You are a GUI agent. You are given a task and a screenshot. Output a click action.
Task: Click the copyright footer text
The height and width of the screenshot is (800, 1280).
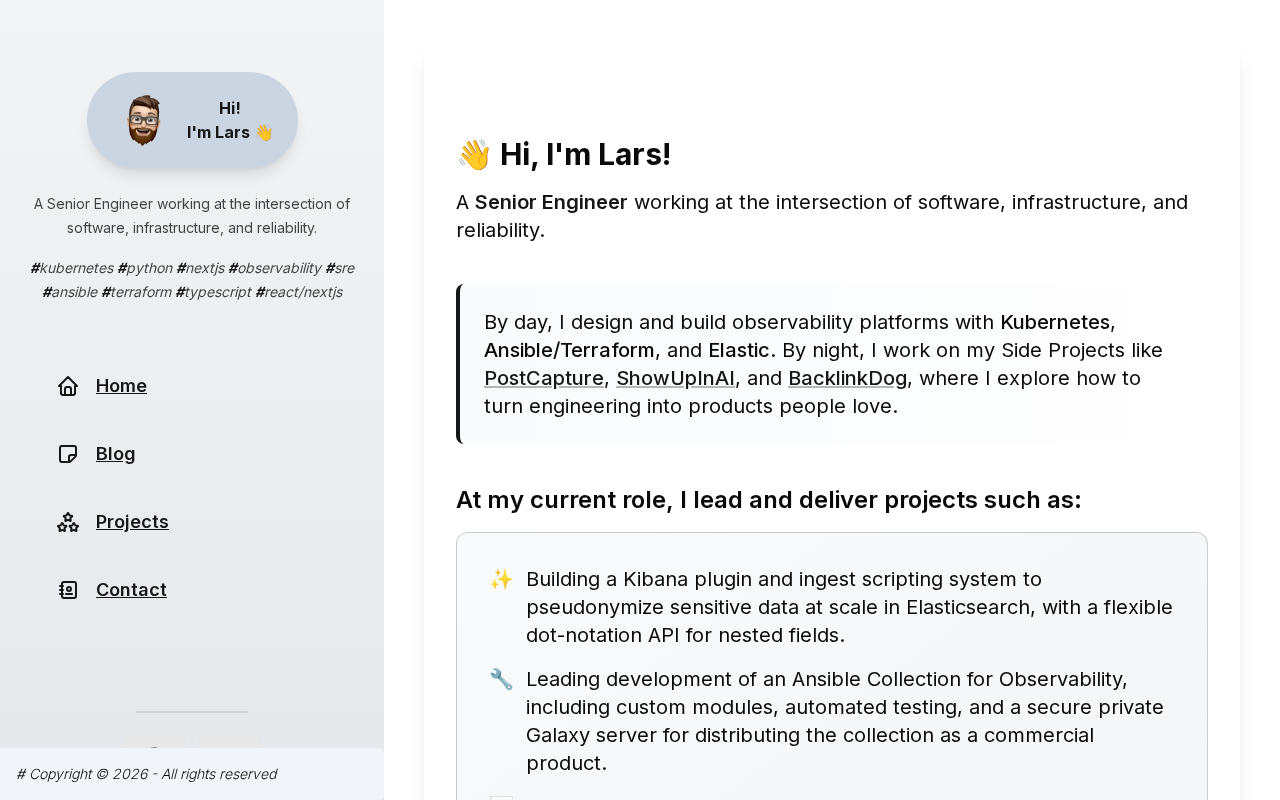click(x=147, y=774)
